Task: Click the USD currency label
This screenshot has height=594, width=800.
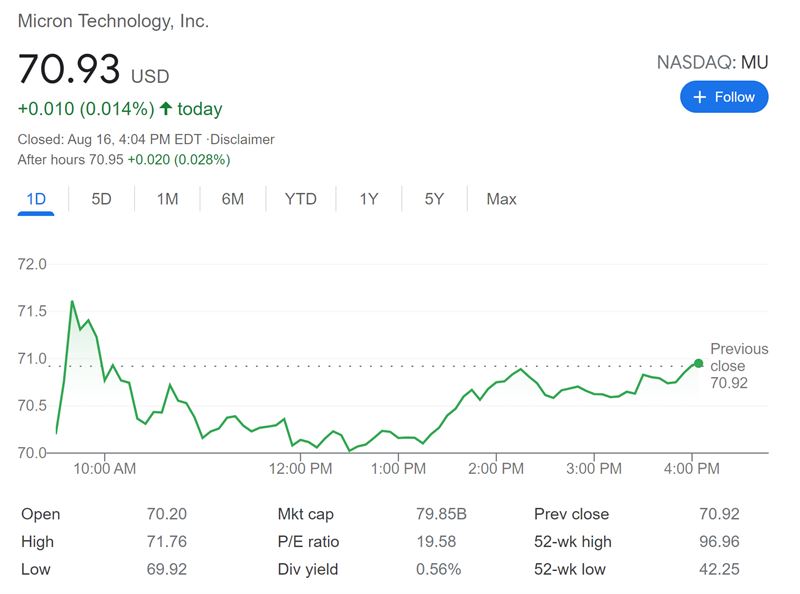Action: pyautogui.click(x=150, y=77)
